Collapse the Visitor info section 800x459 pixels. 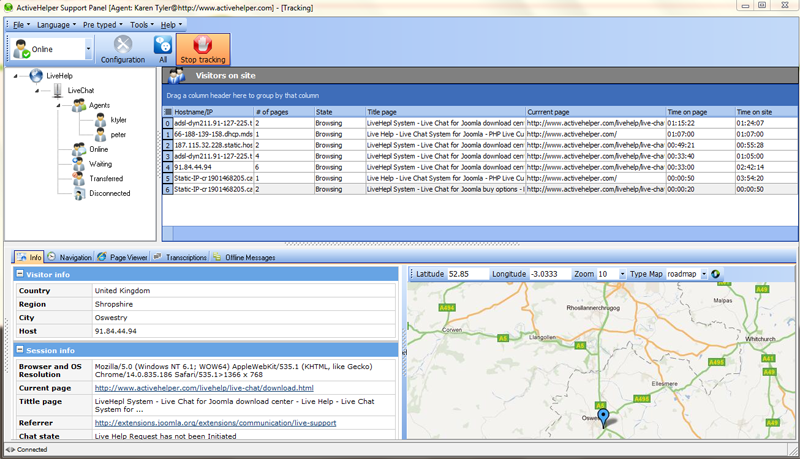point(20,274)
